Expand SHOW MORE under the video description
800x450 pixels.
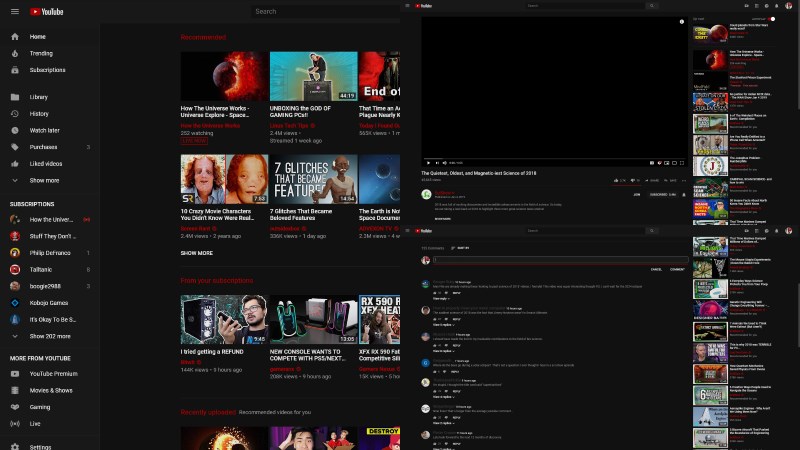(442, 219)
